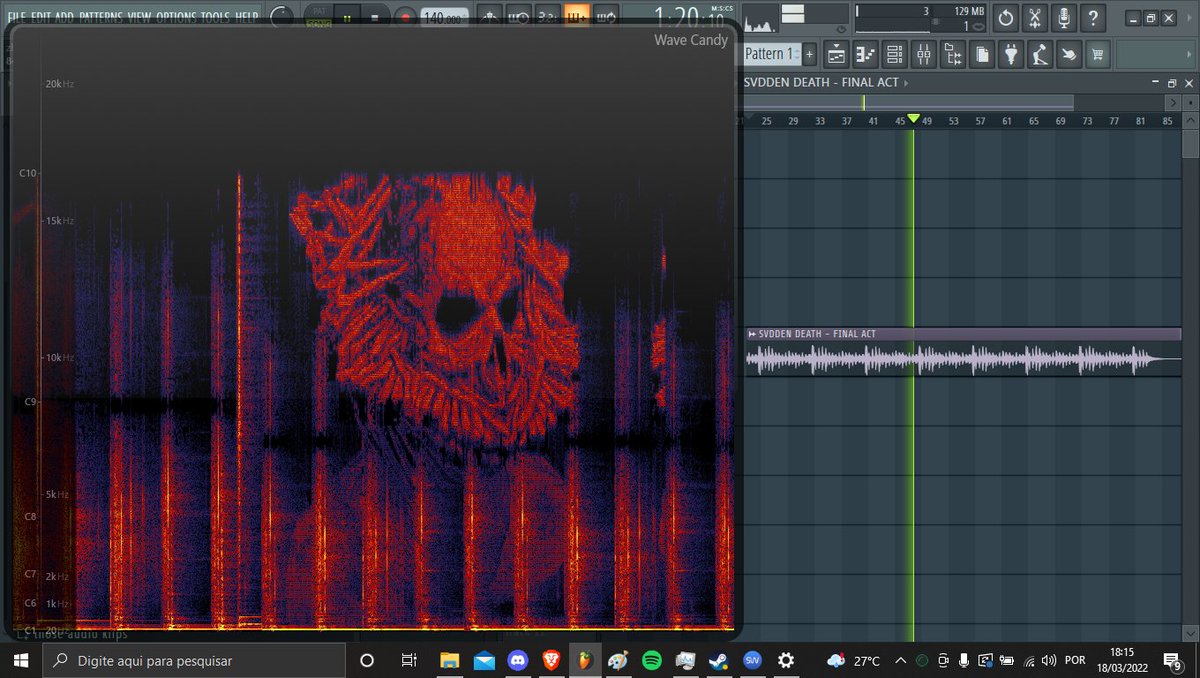Open the ADD menu
This screenshot has height=678, width=1200.
(x=65, y=17)
